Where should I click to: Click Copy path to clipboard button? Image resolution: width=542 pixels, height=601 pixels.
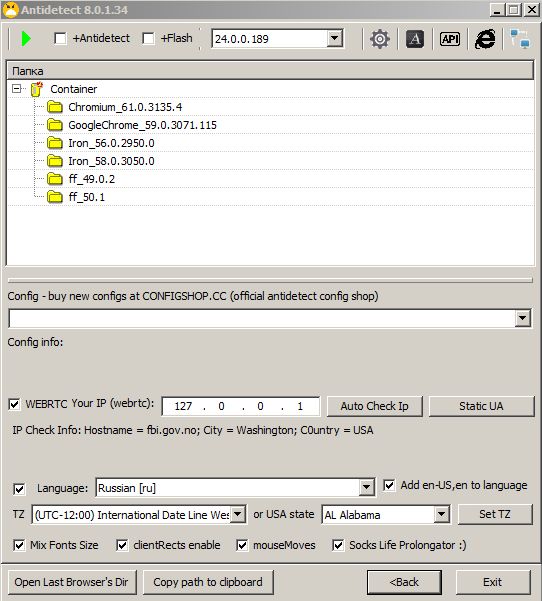pos(208,582)
